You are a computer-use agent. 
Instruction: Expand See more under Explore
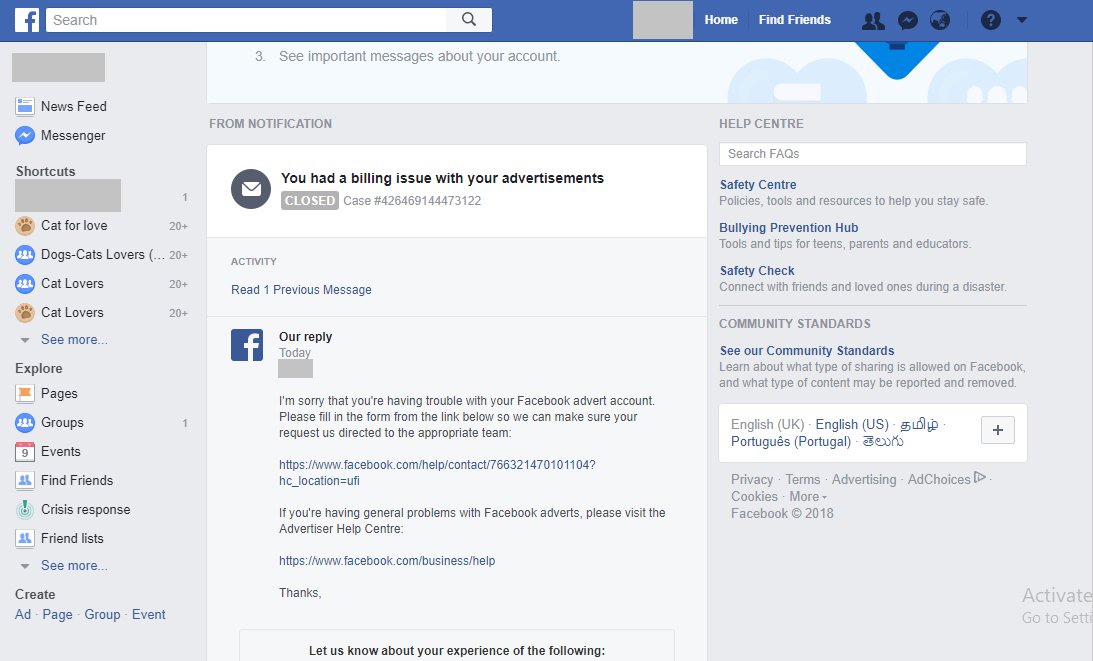point(74,565)
